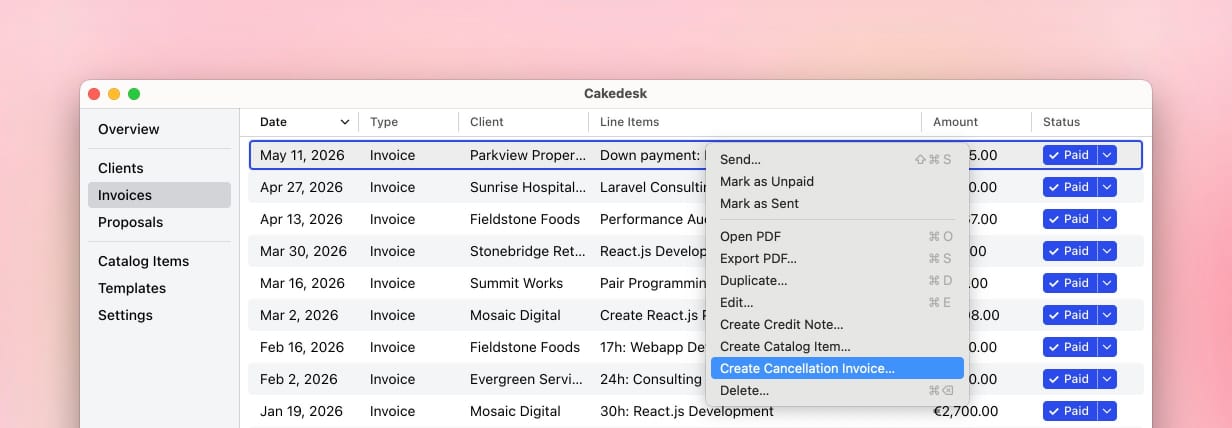Open status dropdown arrow for Apr 13, 2026 row

click(1107, 219)
